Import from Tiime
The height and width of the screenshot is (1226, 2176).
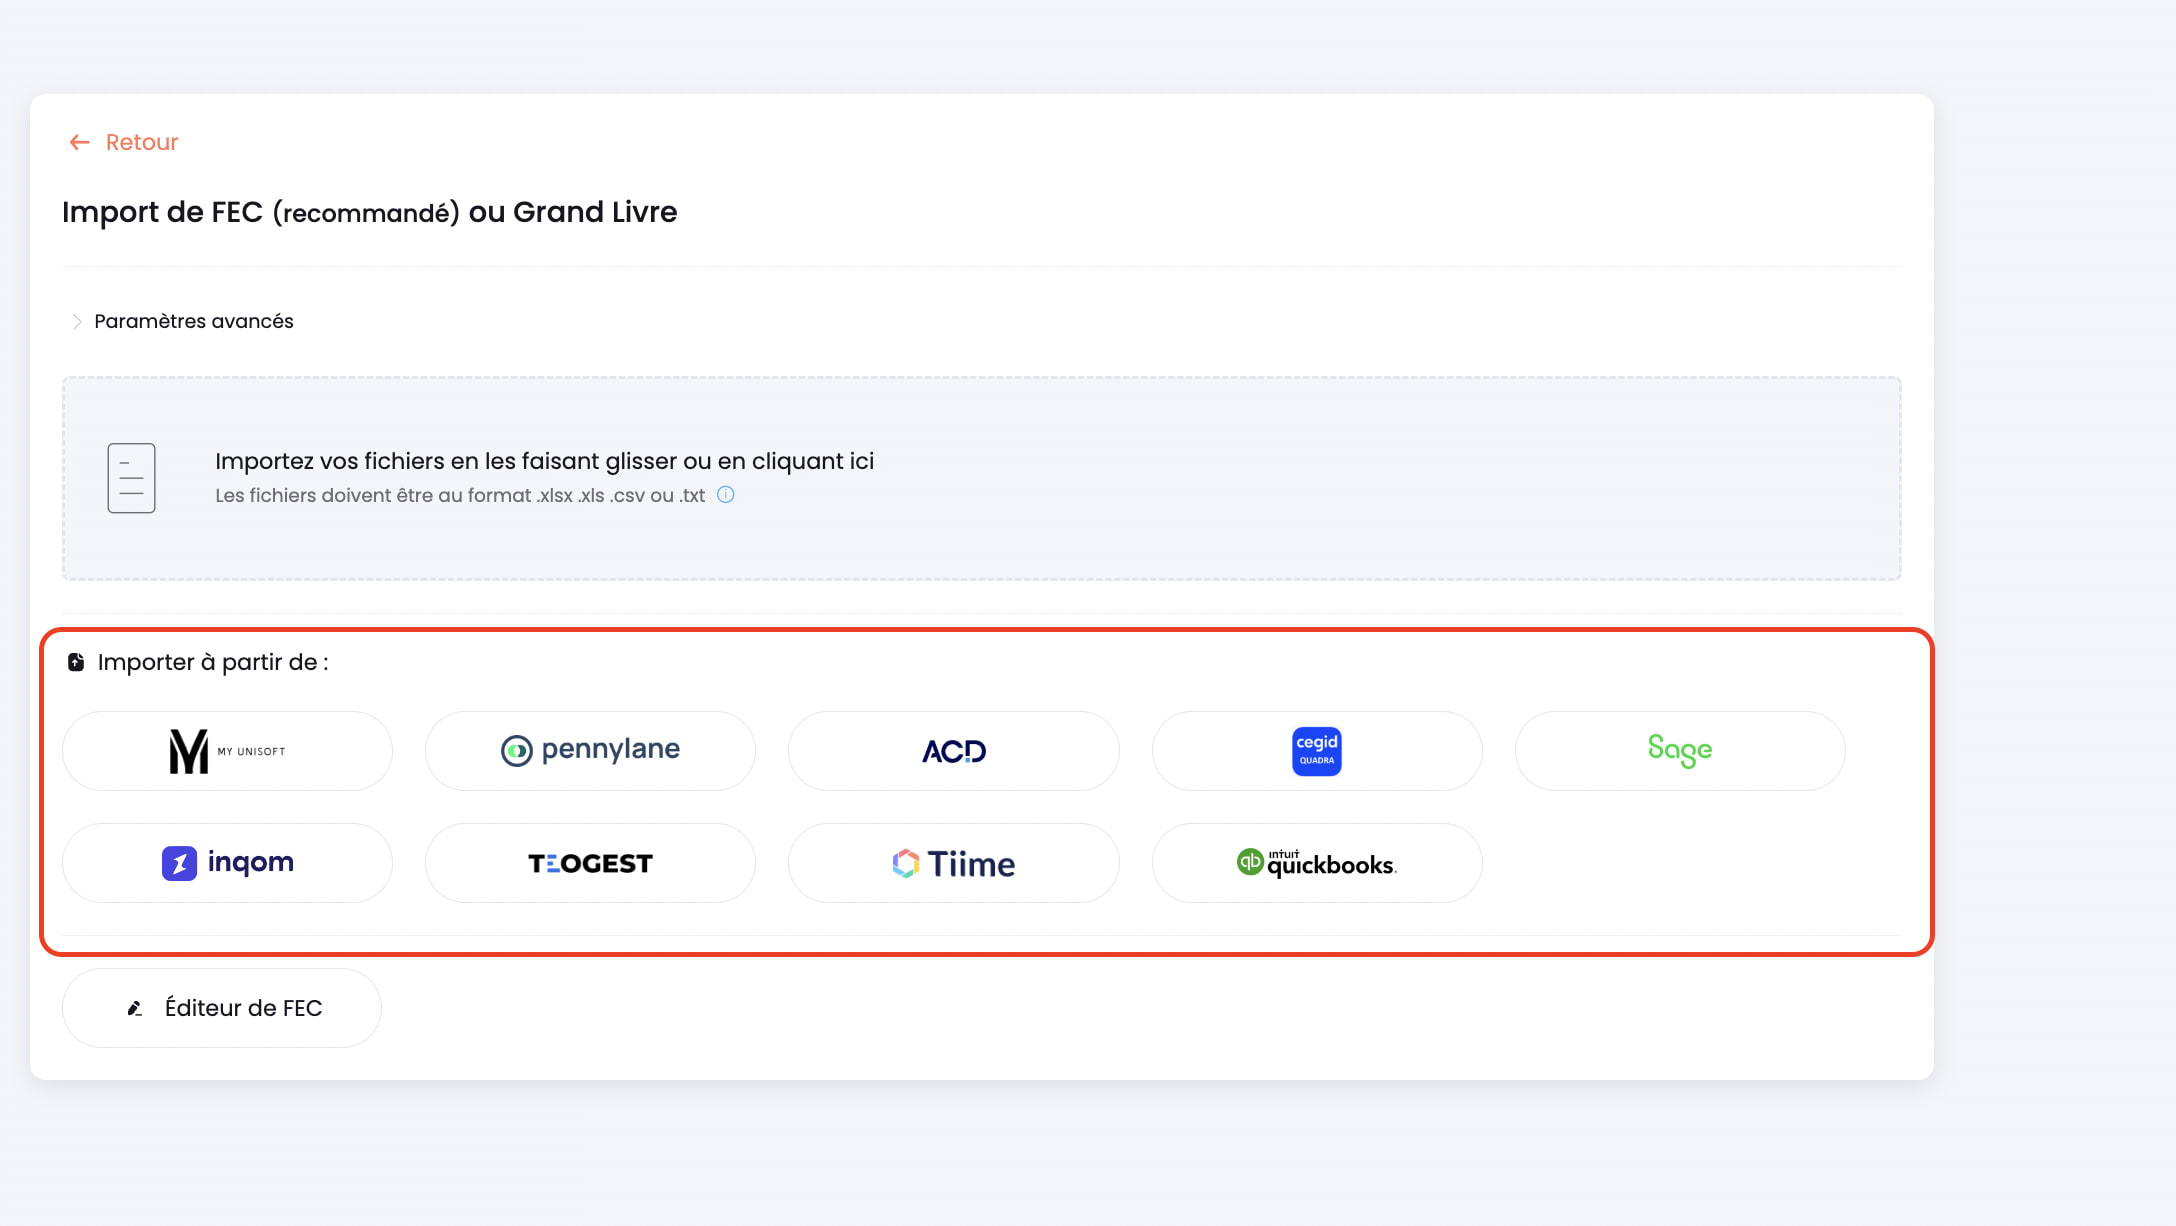[953, 863]
